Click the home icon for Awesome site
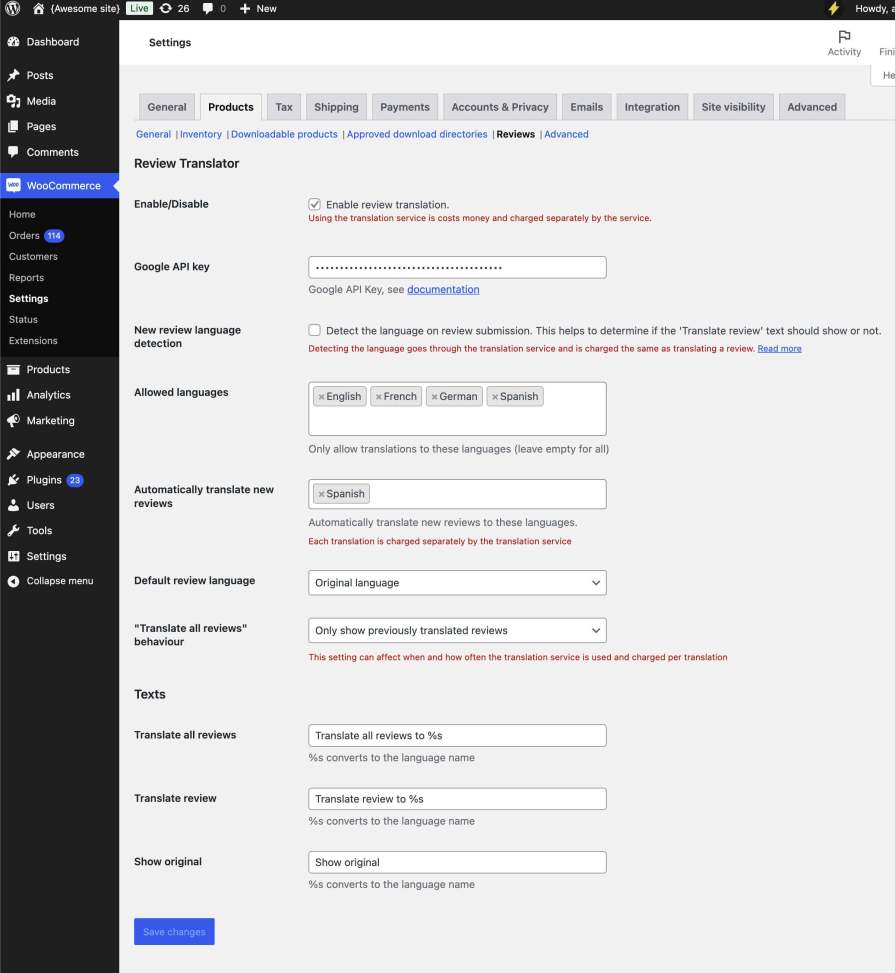895x973 pixels. (x=38, y=9)
